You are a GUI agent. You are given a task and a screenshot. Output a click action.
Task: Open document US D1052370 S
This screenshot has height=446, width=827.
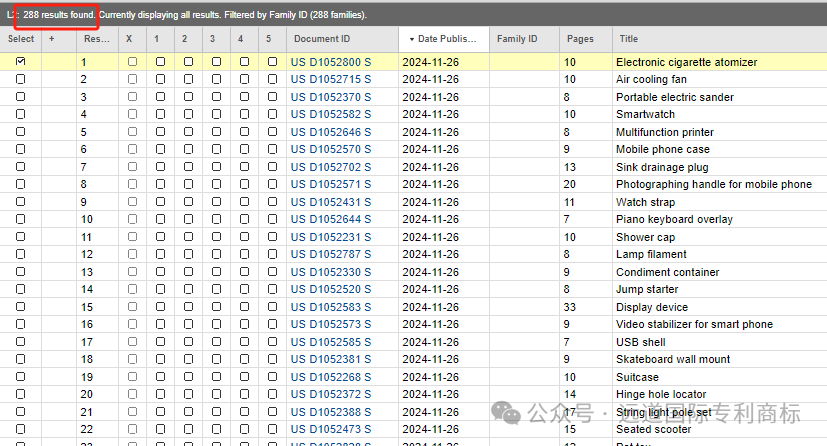(x=331, y=97)
